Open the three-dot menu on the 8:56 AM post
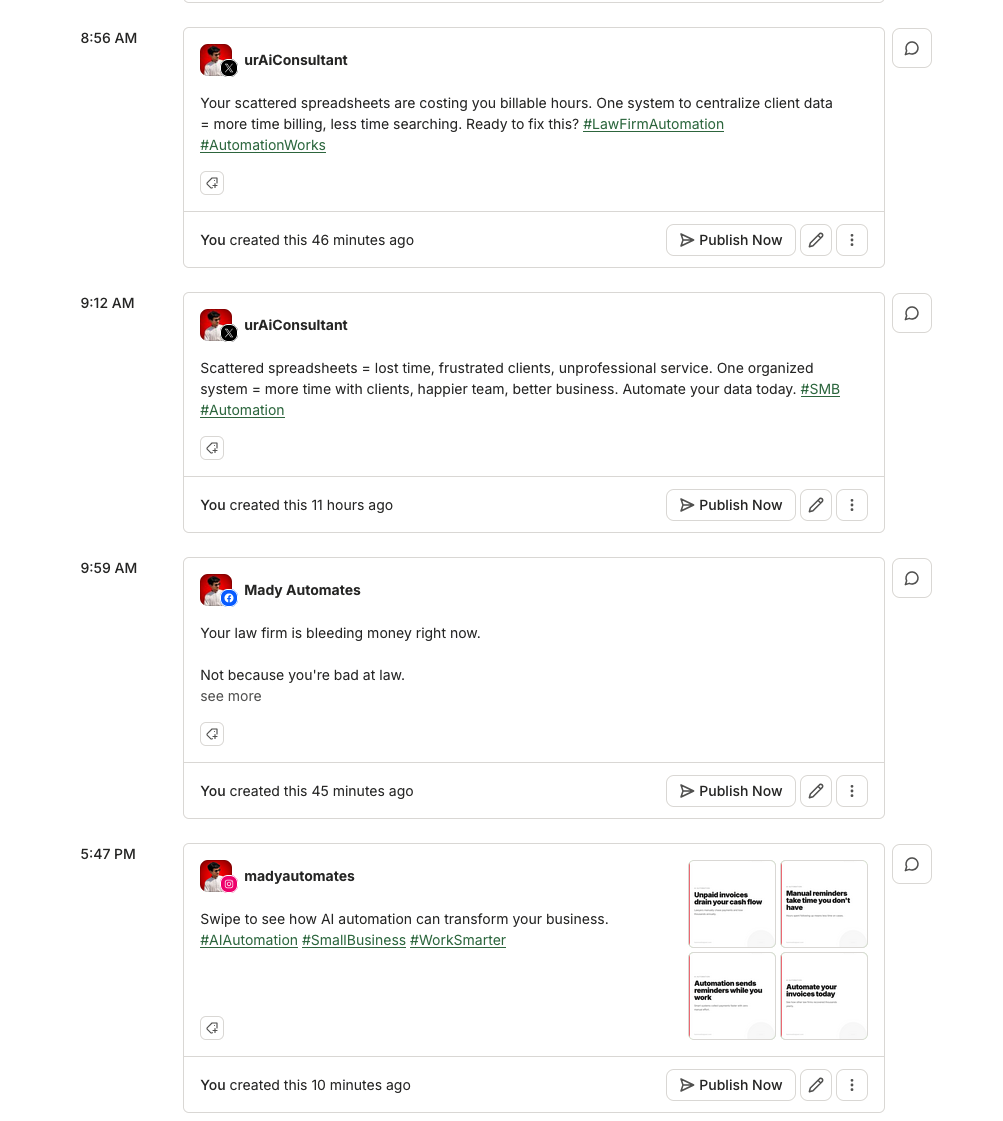 851,240
